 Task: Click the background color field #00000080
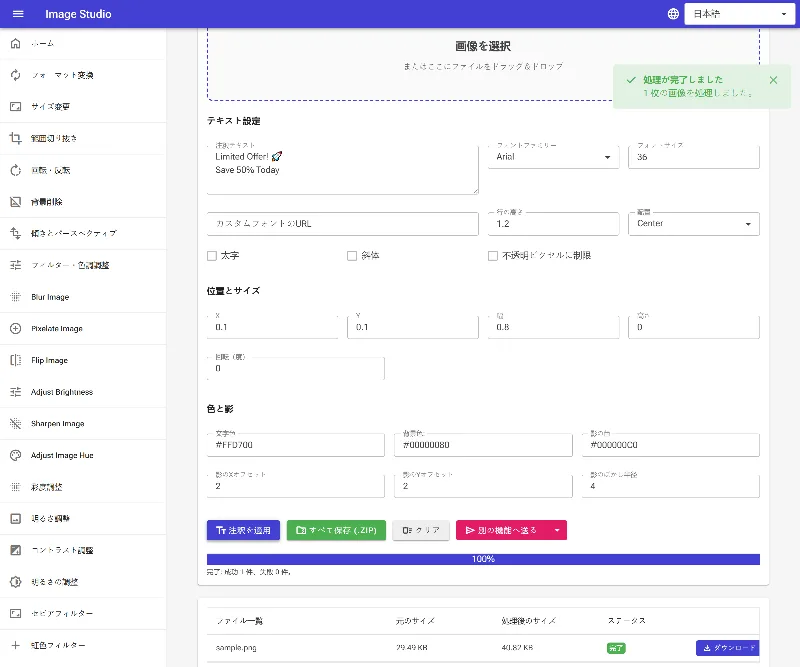click(x=483, y=445)
